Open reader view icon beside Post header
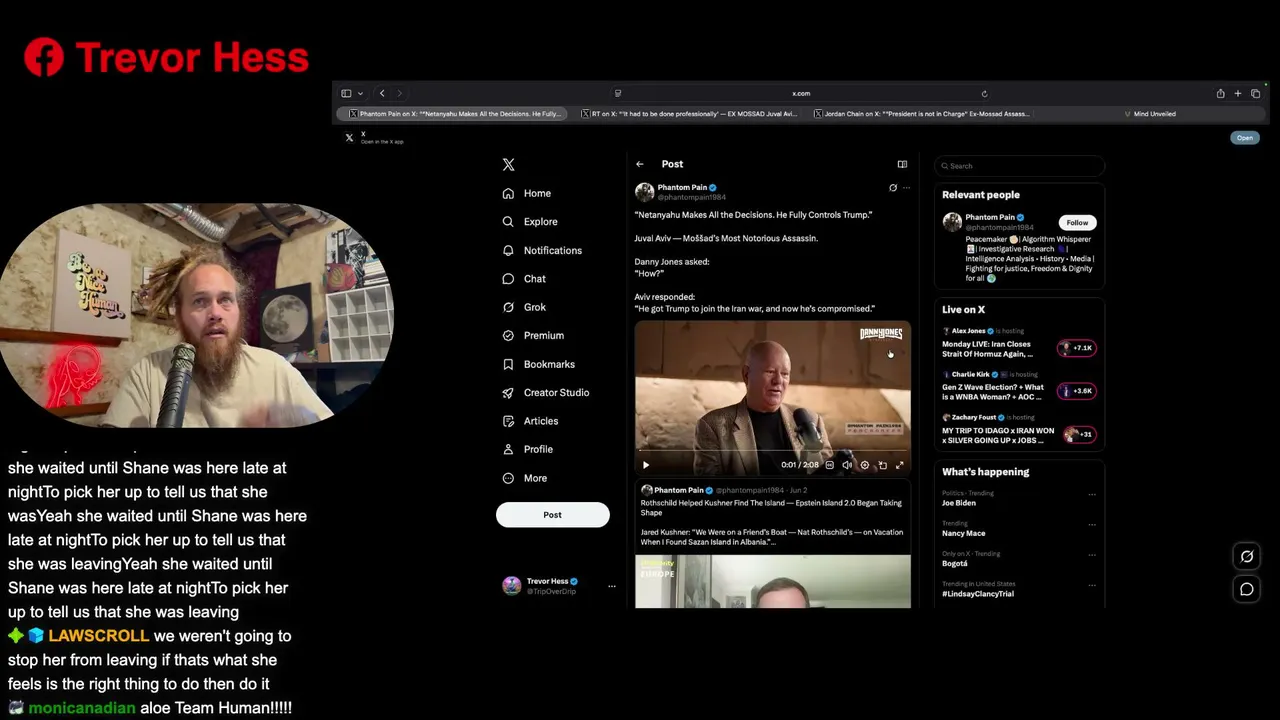The image size is (1280, 720). tap(902, 164)
